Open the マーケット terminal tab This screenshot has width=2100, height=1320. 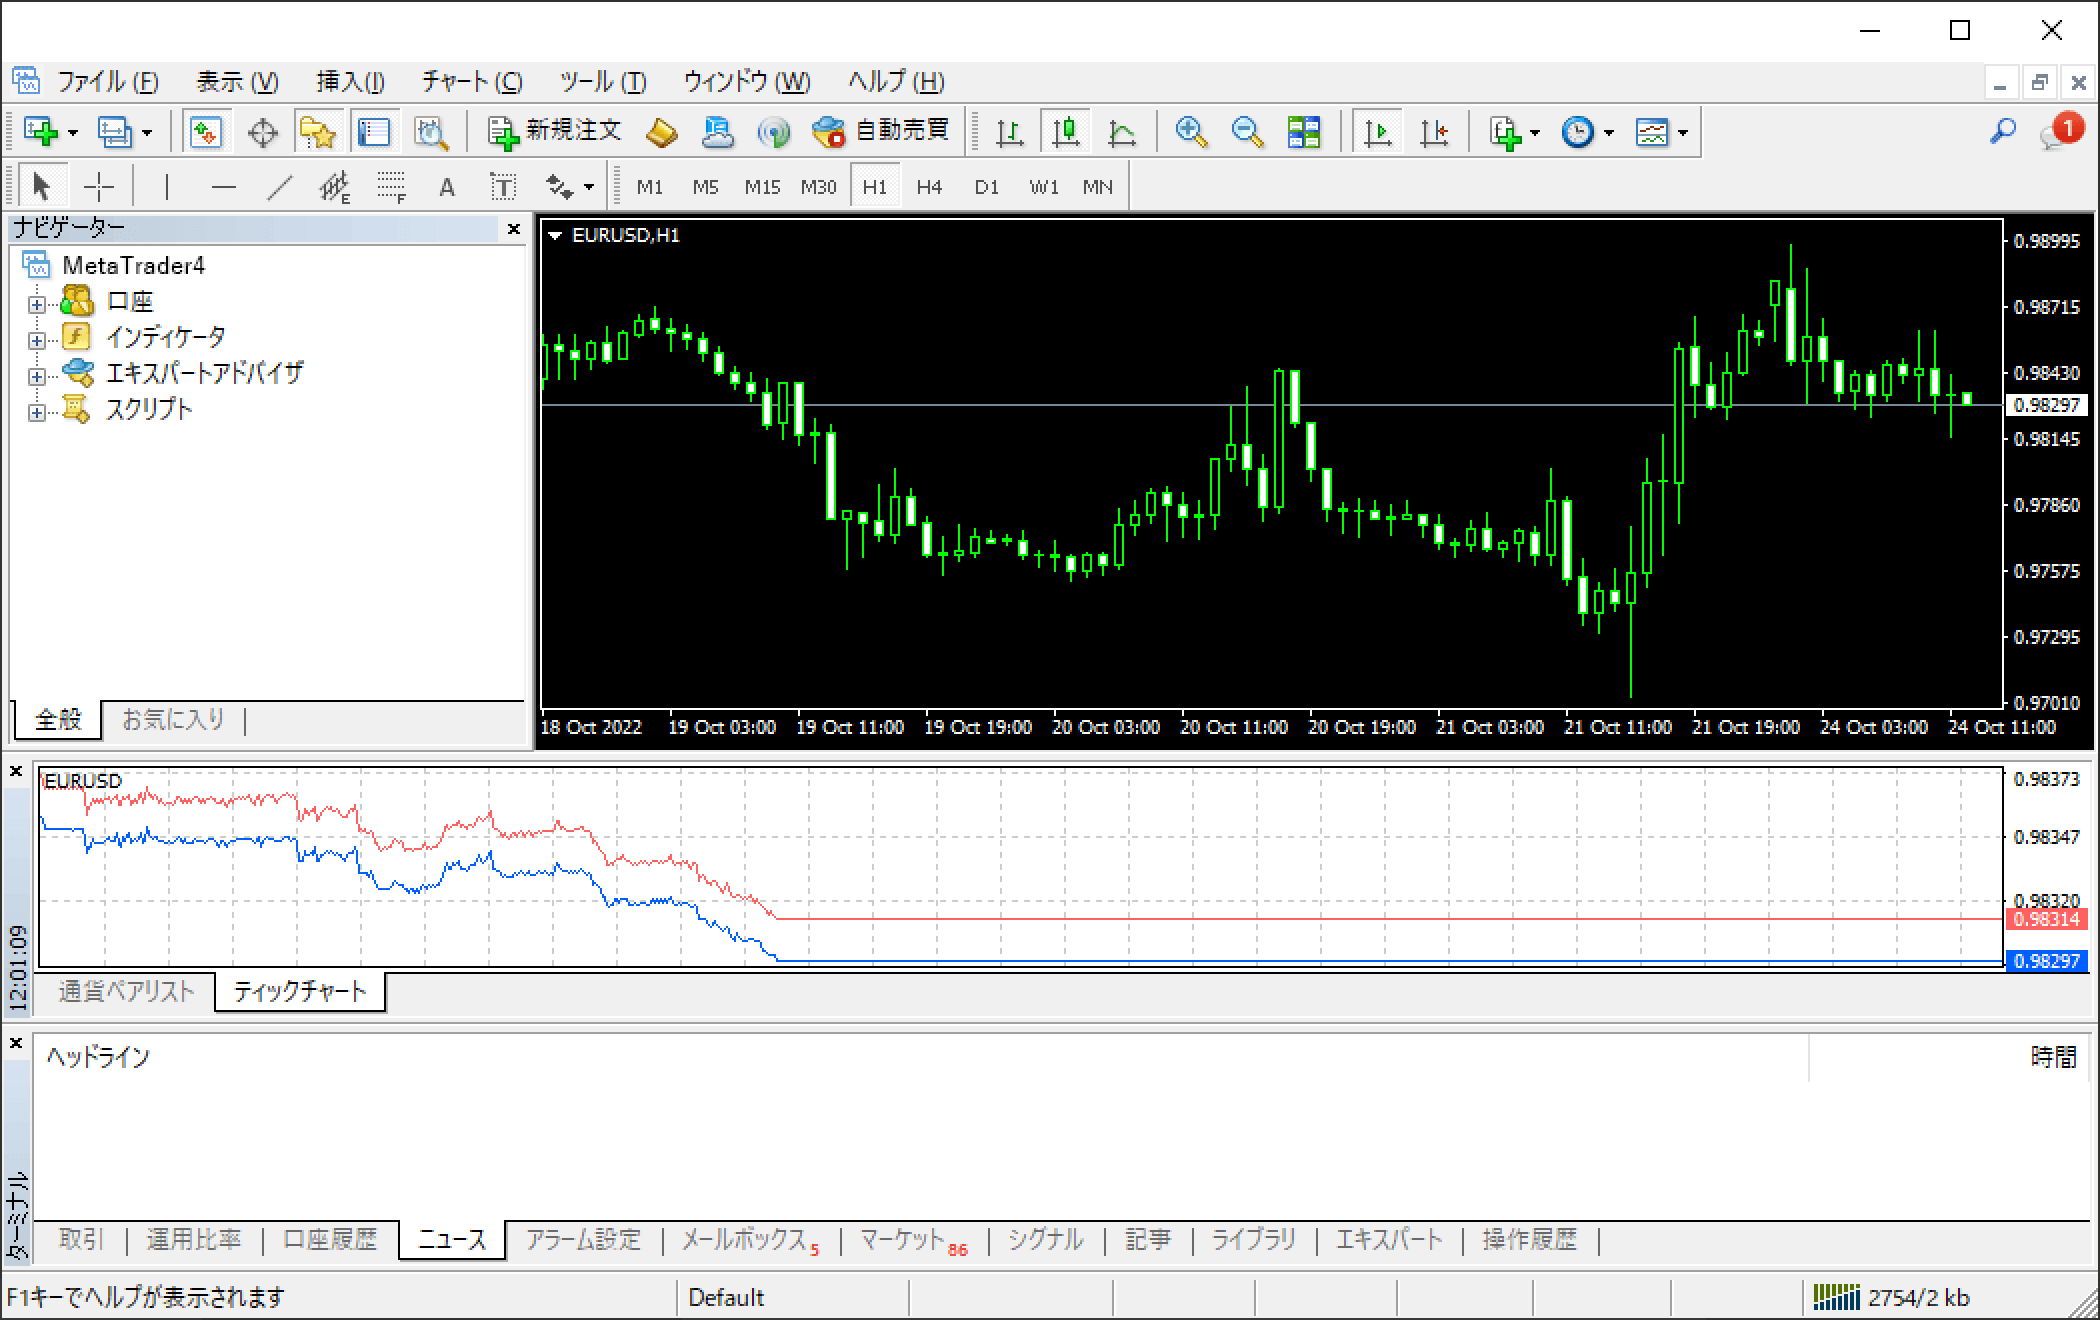click(x=913, y=1240)
